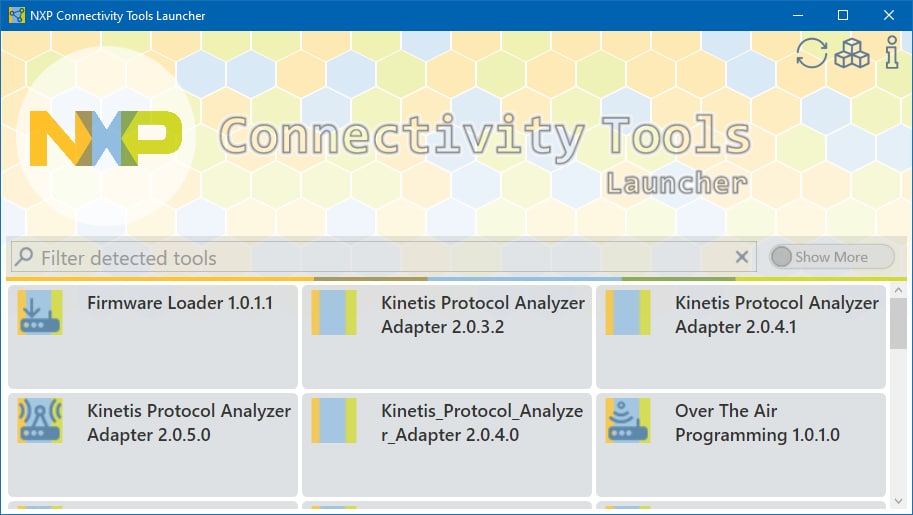Open Kinetis Protocol Analyzer Adapter 2.0.3.2 tile
This screenshot has height=515, width=913.
(482, 315)
